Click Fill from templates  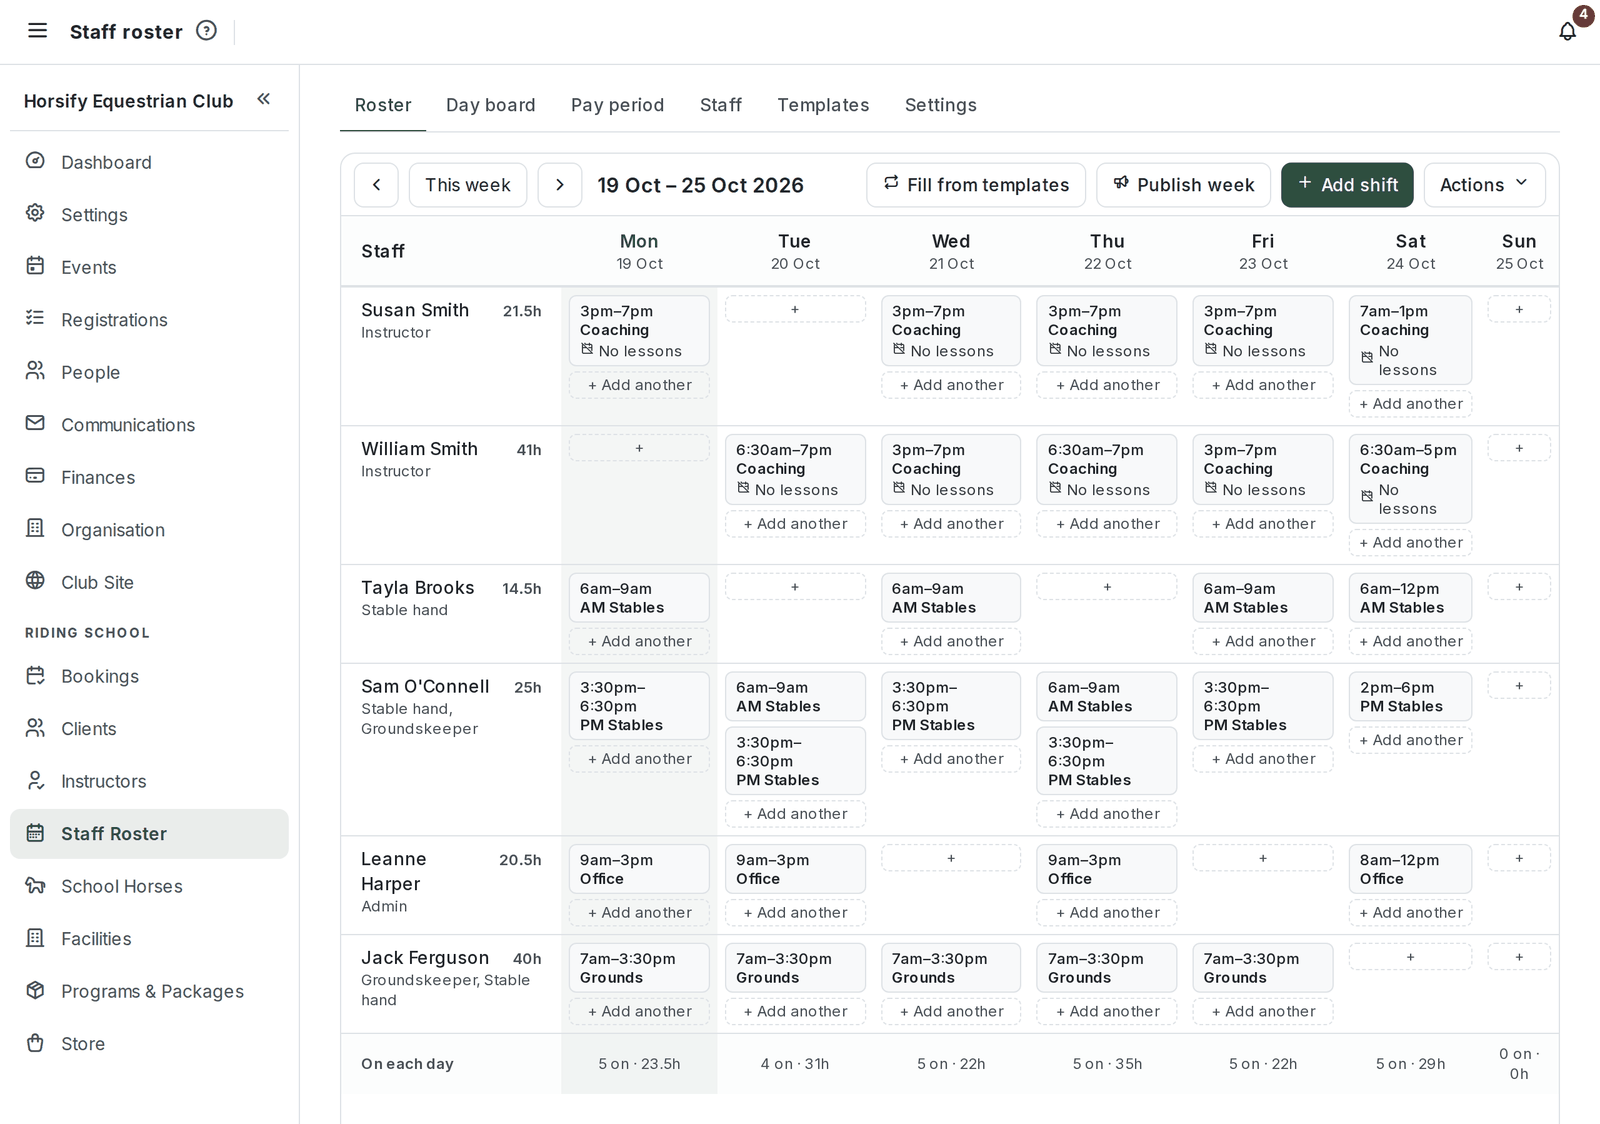(976, 185)
